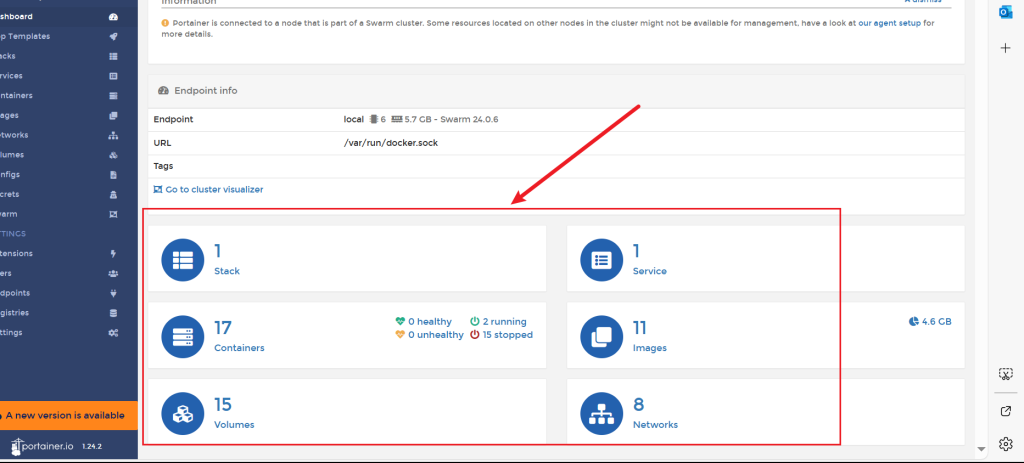Viewport: 1024px width, 463px height.
Task: Open the Containers dashboard tile icon
Action: click(182, 336)
